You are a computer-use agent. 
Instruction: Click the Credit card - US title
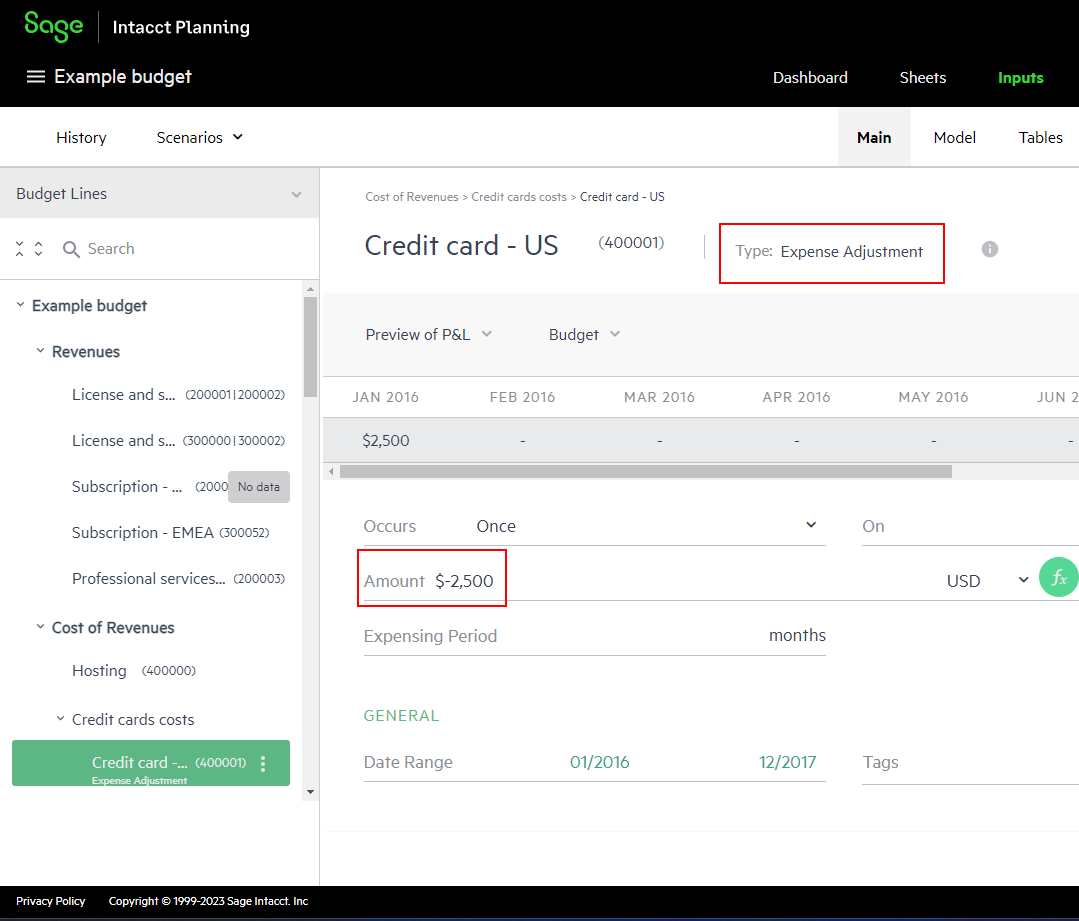[461, 246]
